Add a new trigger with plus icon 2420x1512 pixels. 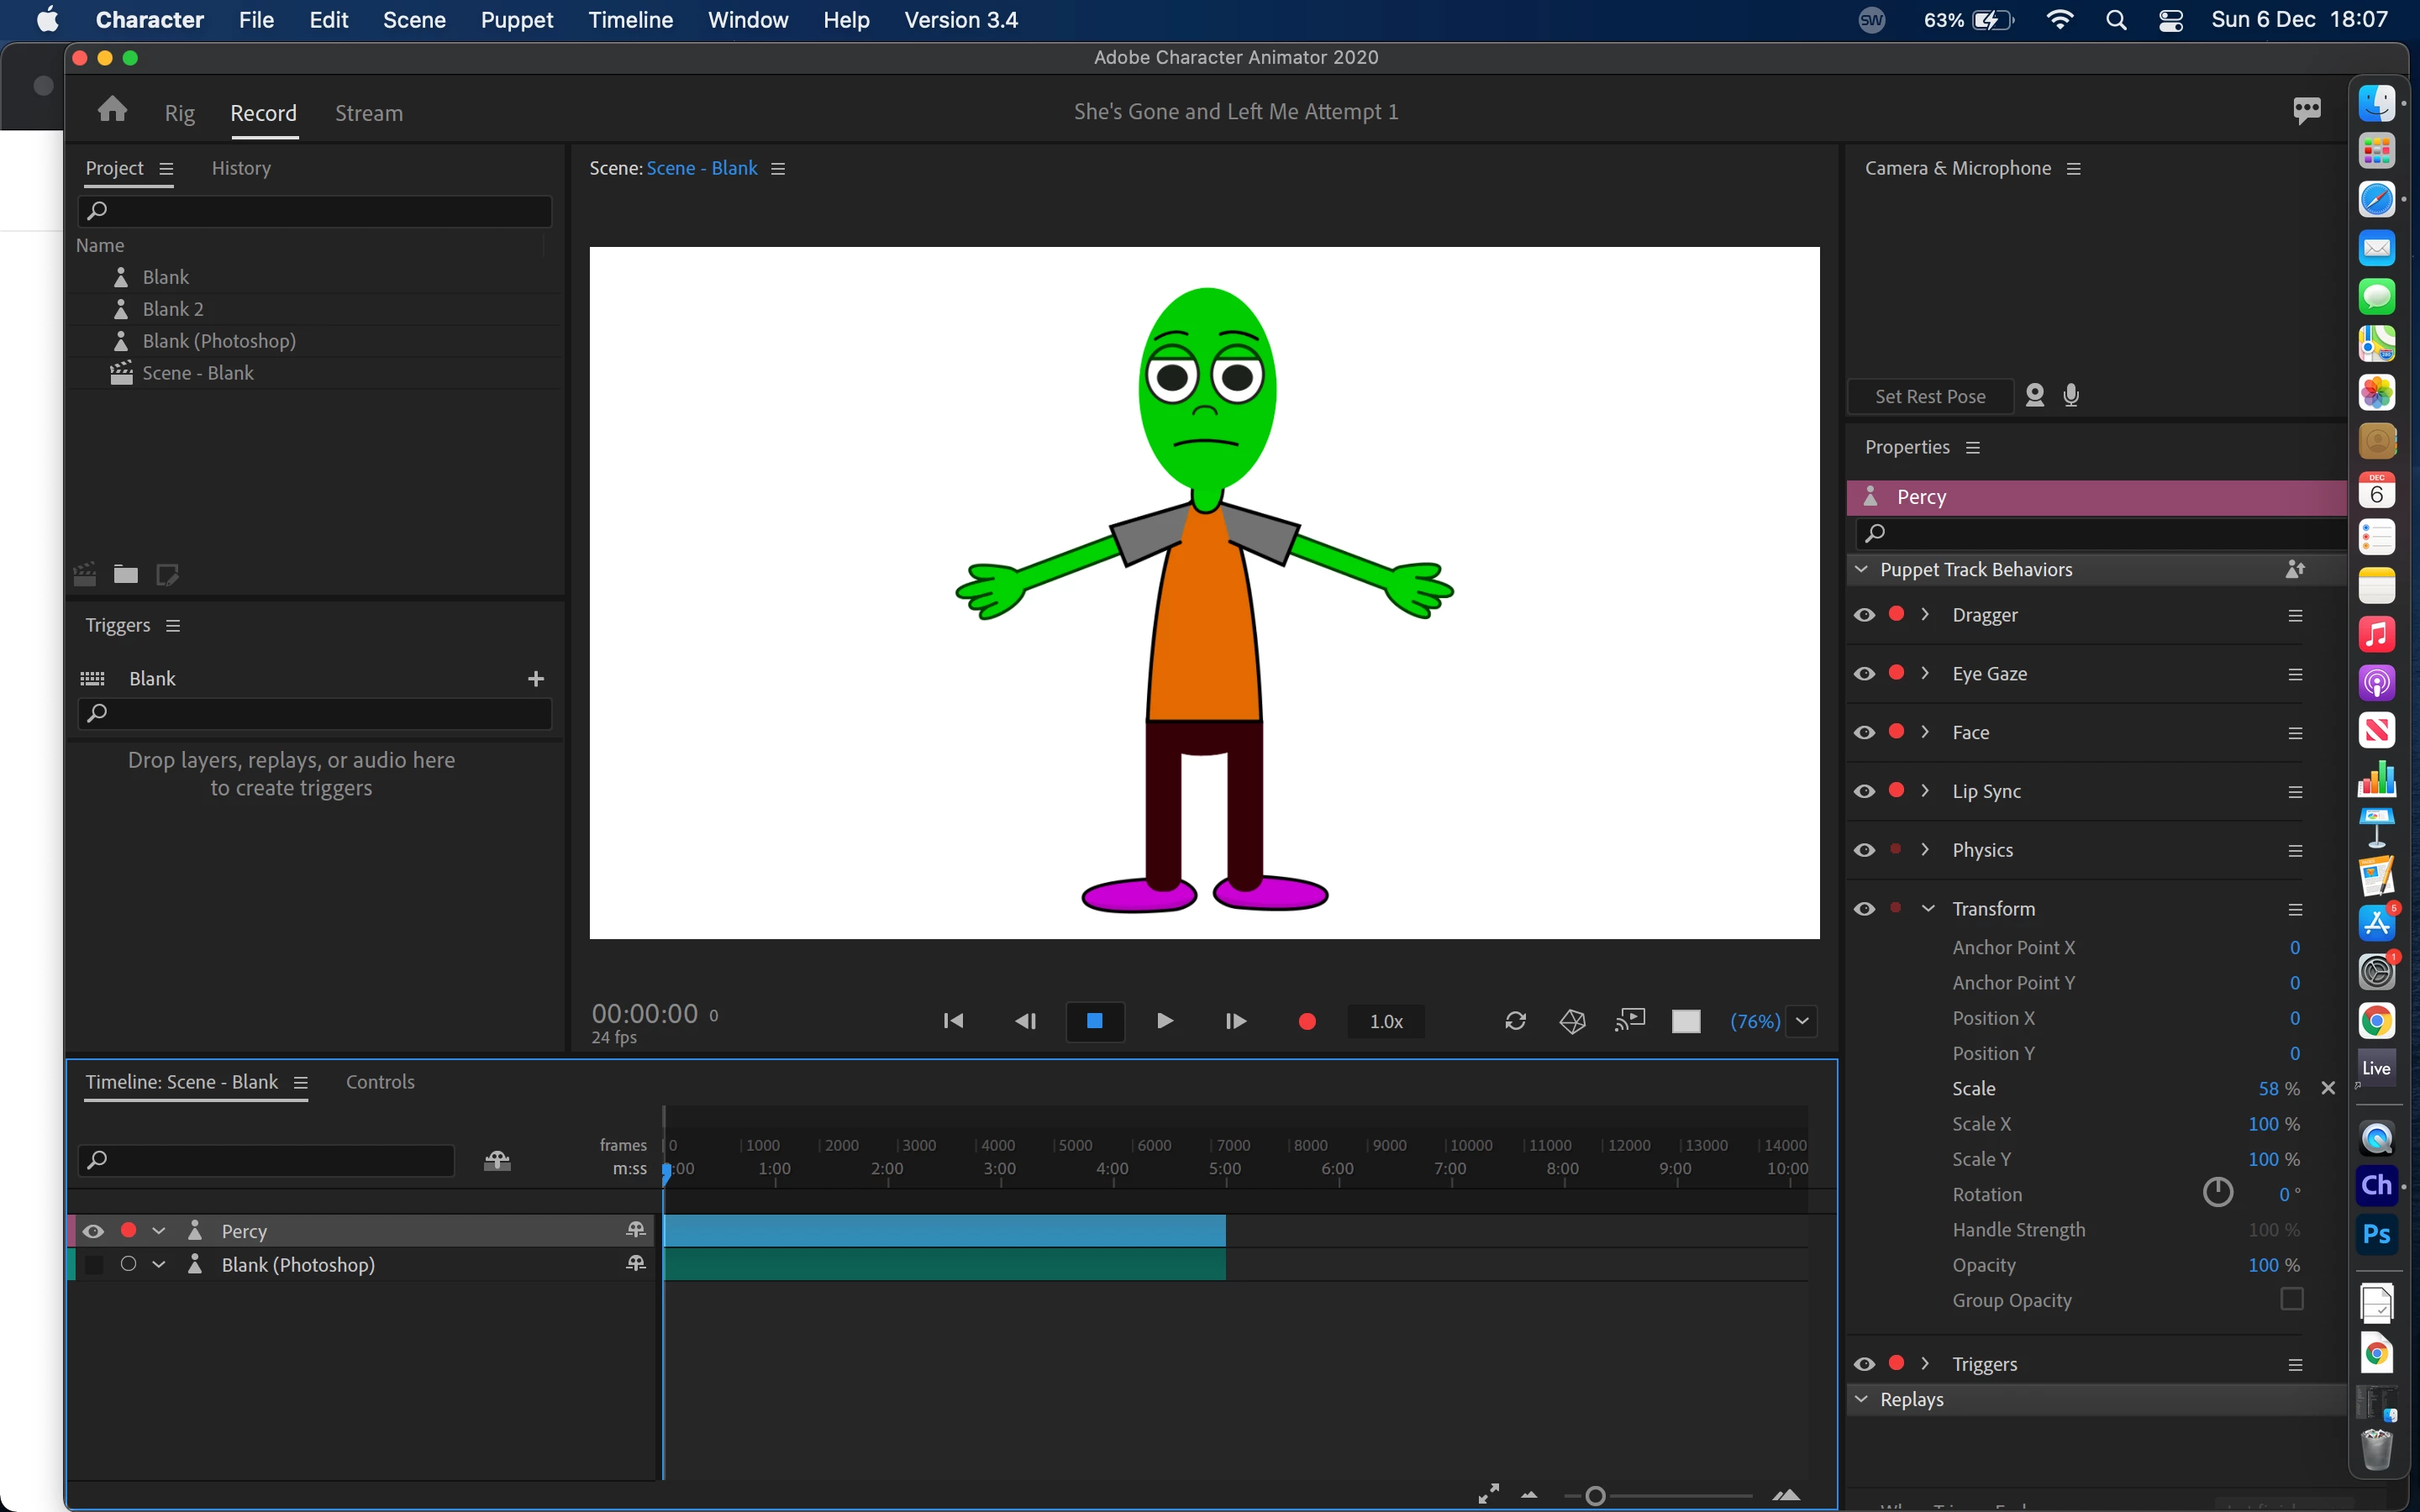(x=536, y=679)
